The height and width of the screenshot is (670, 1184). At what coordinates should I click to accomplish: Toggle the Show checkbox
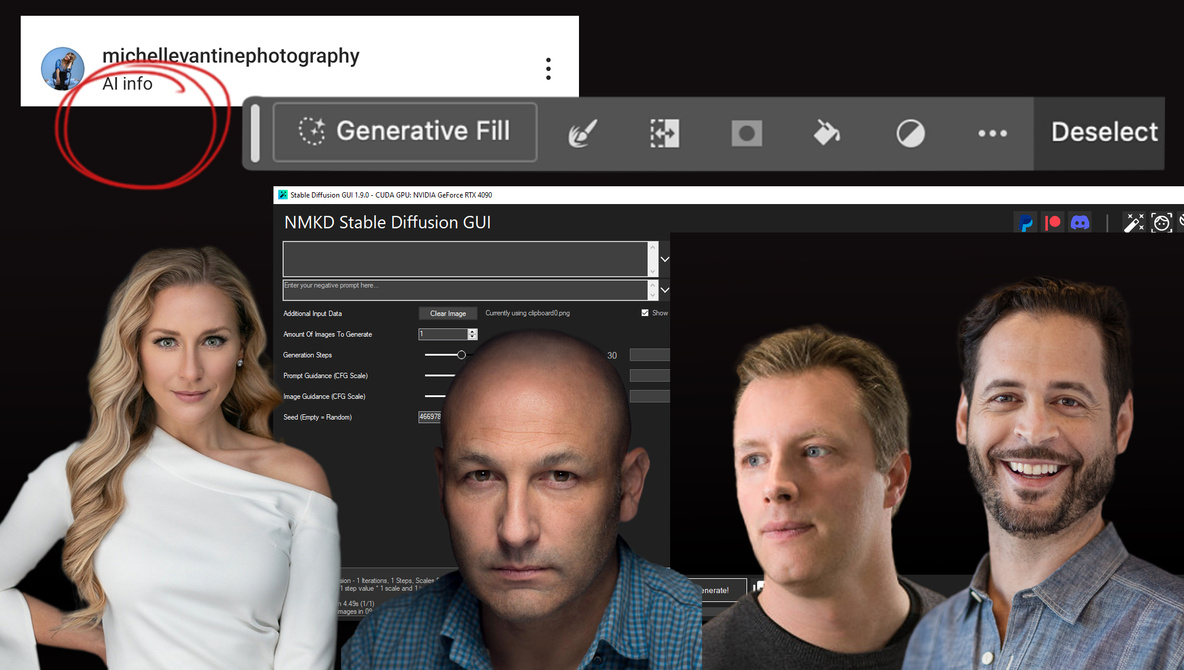click(x=645, y=313)
